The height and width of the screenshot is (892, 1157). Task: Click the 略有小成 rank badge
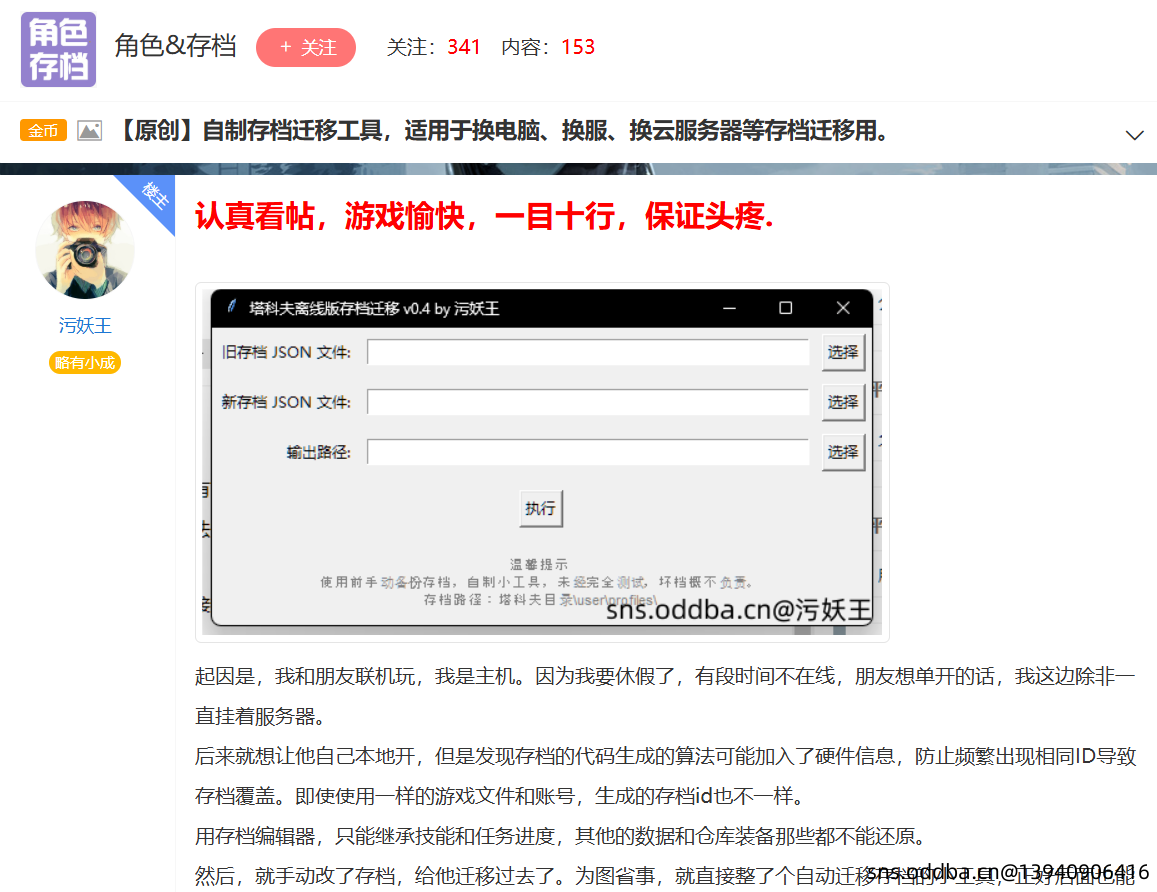85,363
